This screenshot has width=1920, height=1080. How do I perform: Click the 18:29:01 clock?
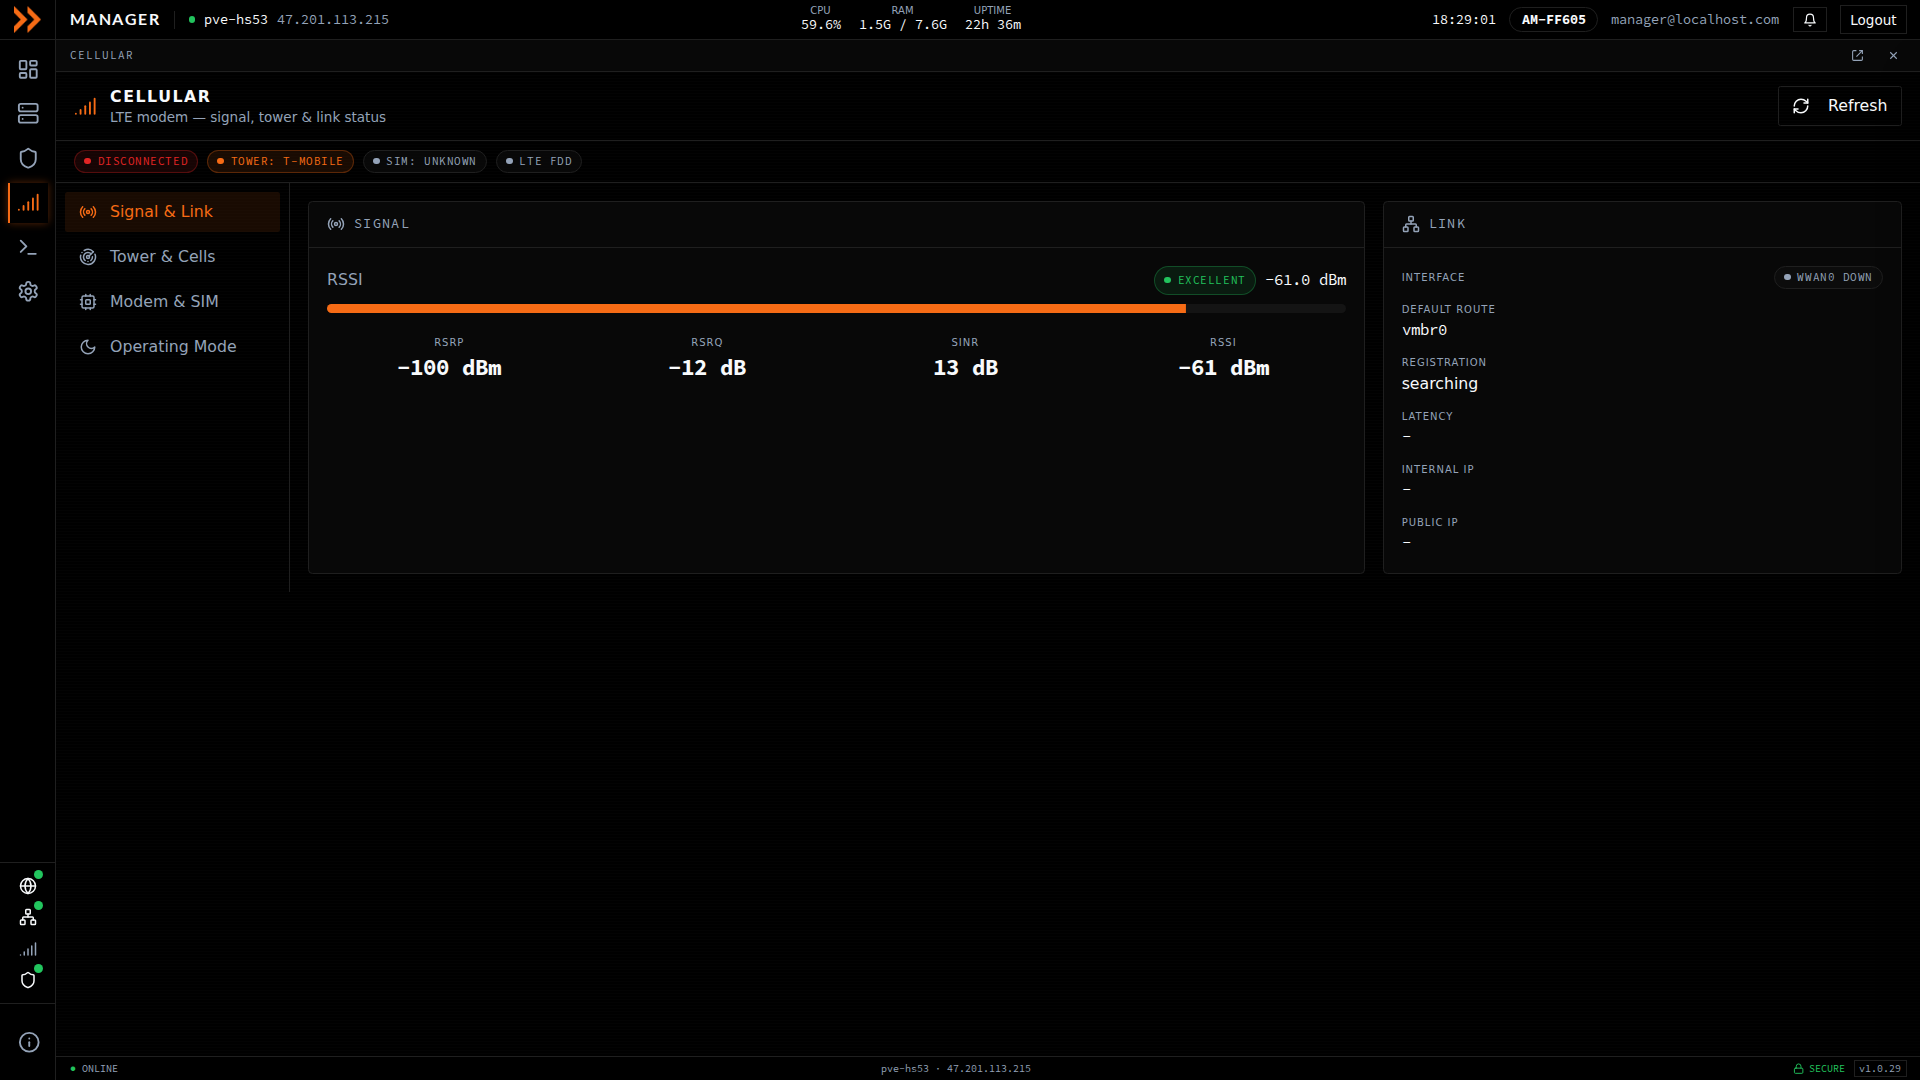pyautogui.click(x=1463, y=19)
